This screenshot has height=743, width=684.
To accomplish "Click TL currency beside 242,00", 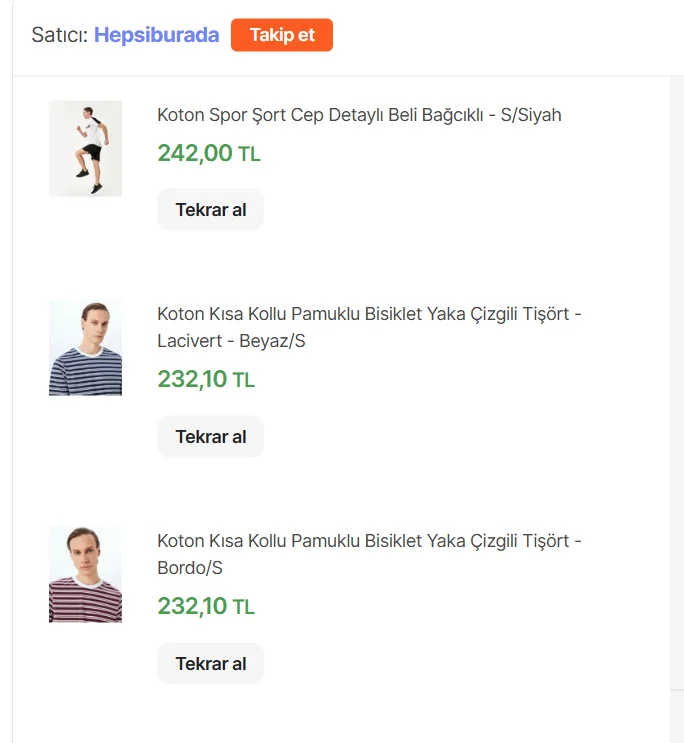I will [x=249, y=154].
